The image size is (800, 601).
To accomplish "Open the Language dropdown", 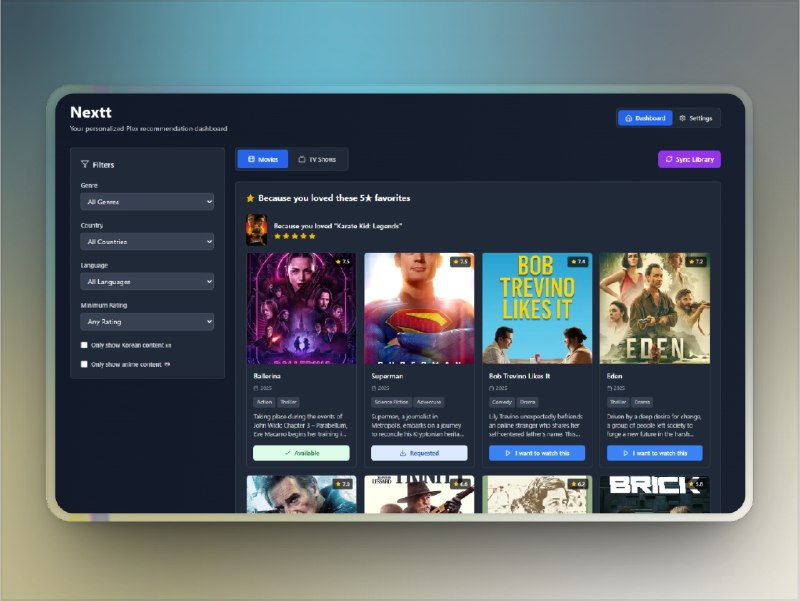I will (x=147, y=282).
